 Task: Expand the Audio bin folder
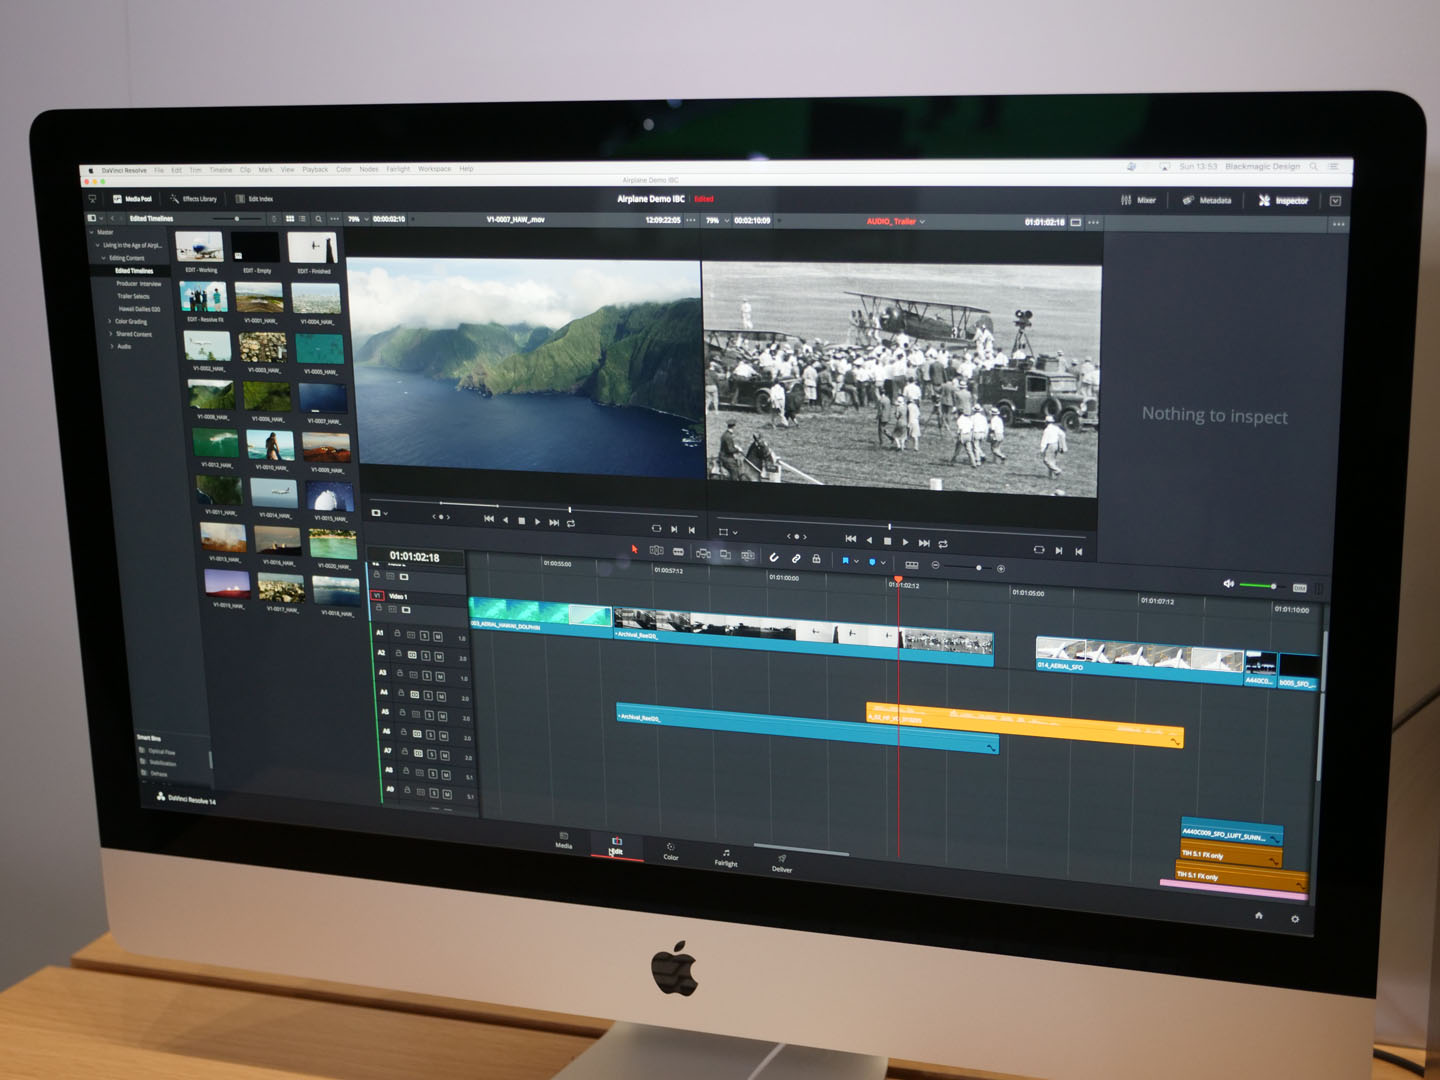click(x=111, y=346)
